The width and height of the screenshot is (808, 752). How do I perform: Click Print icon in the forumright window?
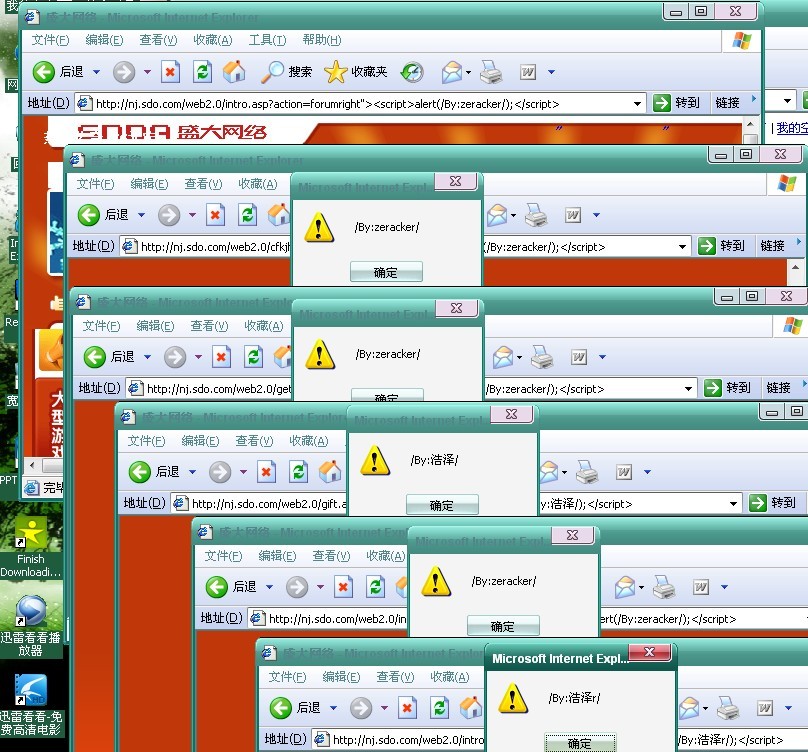(491, 72)
